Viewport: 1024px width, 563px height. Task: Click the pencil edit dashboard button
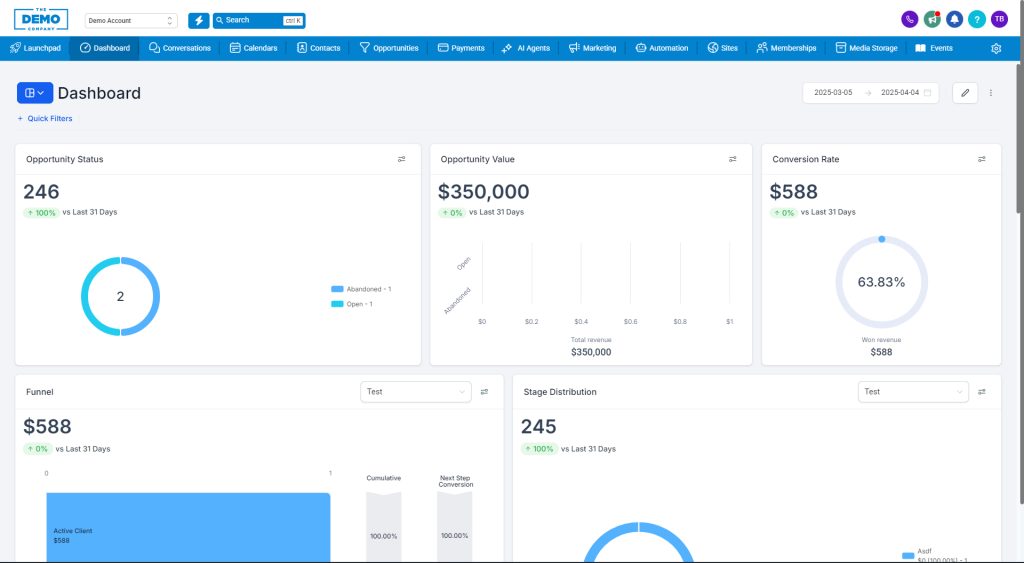coord(965,93)
